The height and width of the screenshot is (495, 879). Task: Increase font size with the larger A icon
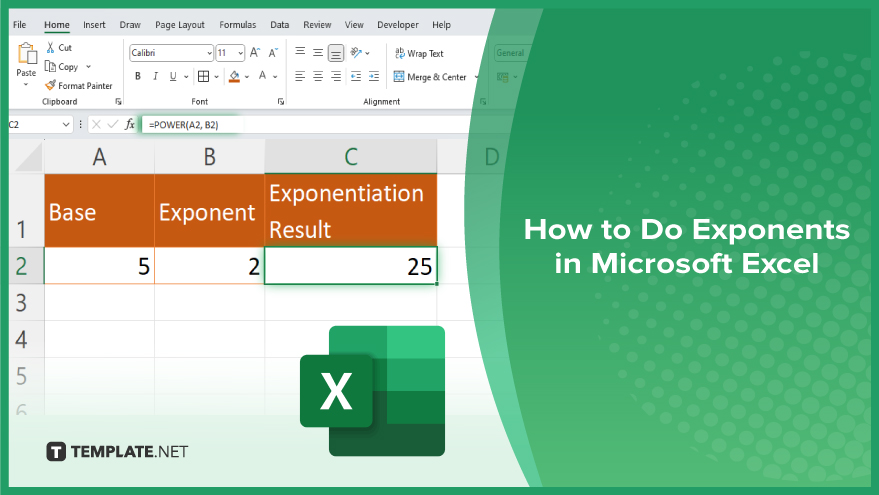255,53
